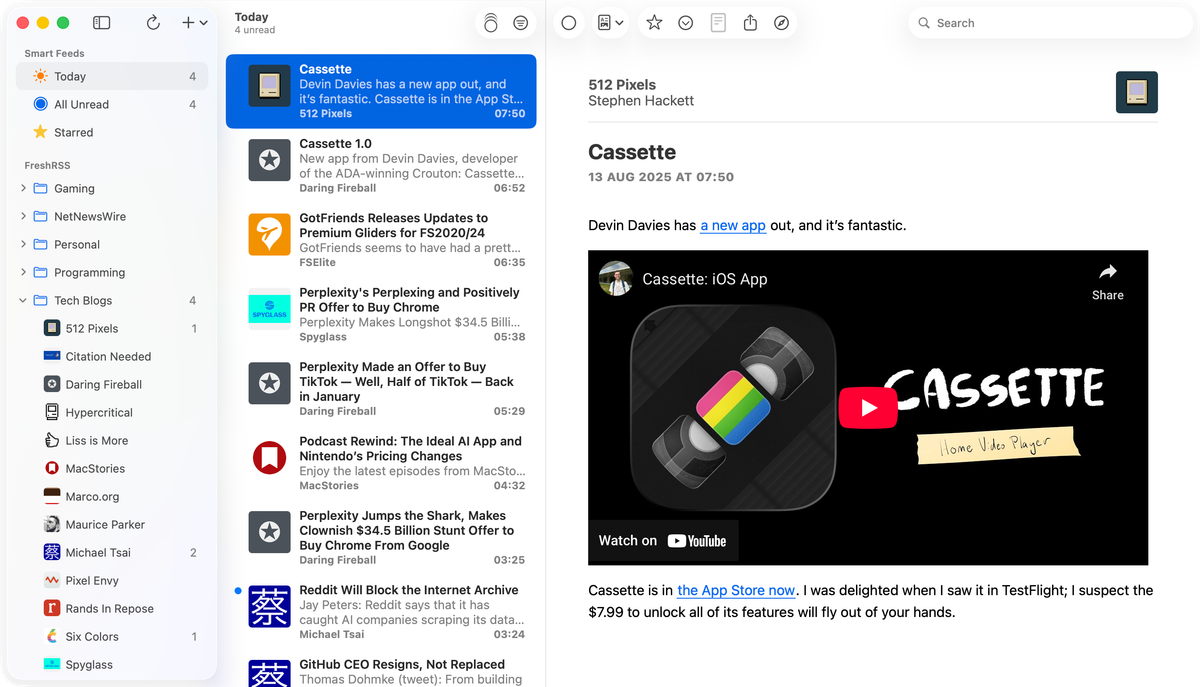Viewport: 1200px width, 687px height.
Task: Open "the App Store now" link
Action: point(736,590)
